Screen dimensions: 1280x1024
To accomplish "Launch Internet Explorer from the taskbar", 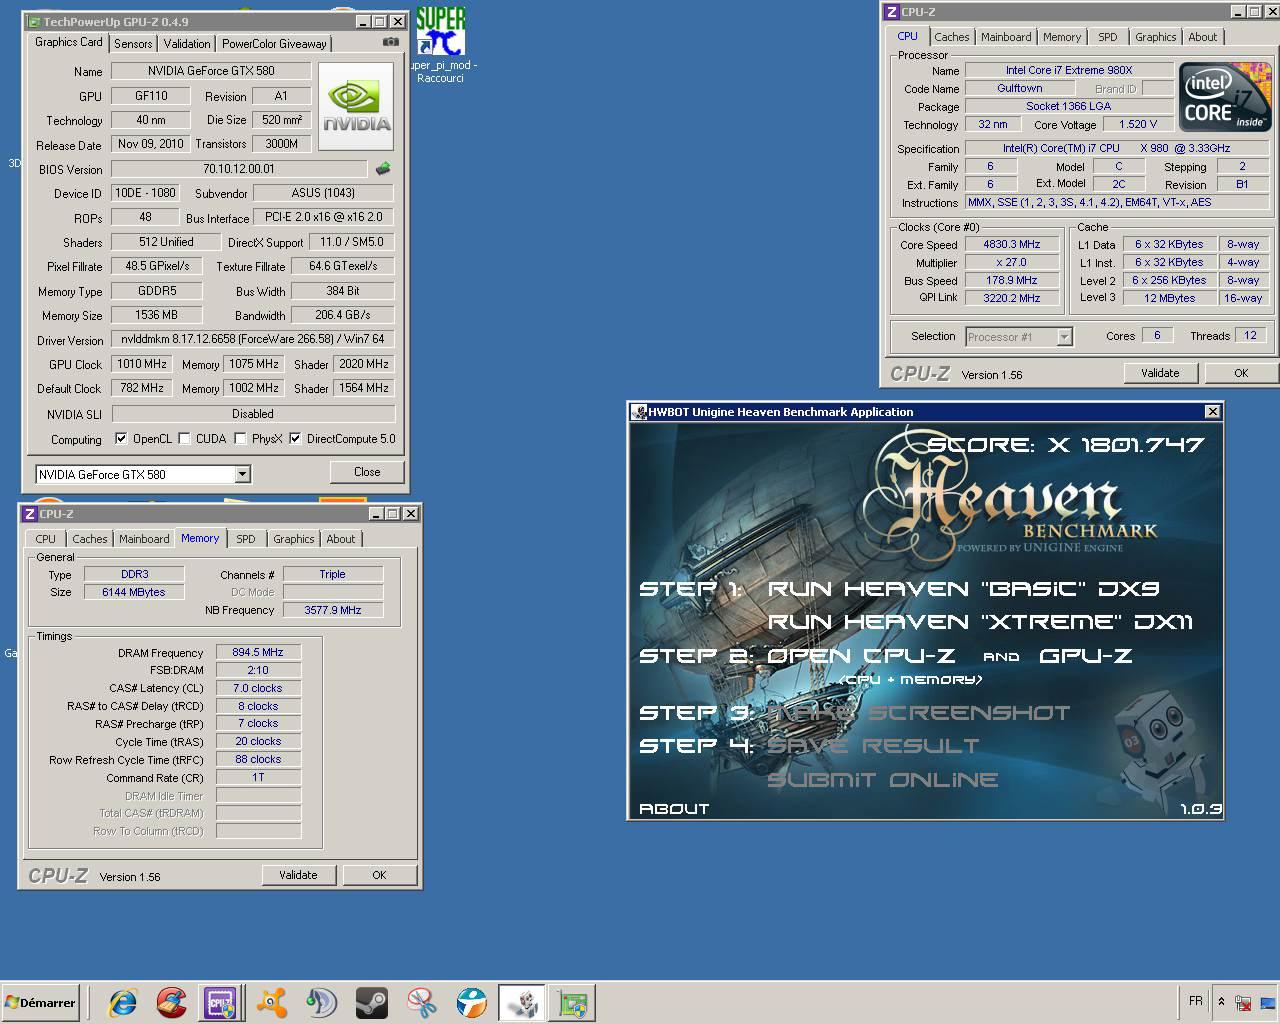I will click(x=122, y=1002).
